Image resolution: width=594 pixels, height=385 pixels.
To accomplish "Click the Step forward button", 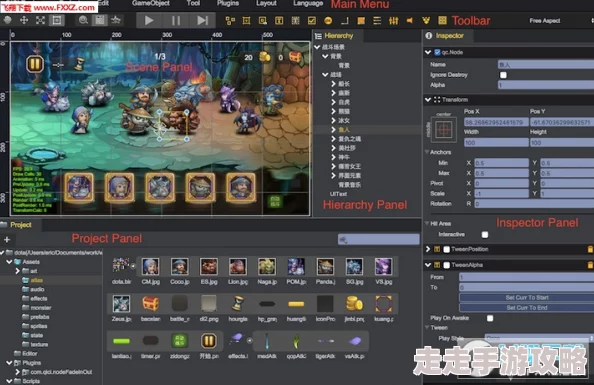I will [x=203, y=20].
